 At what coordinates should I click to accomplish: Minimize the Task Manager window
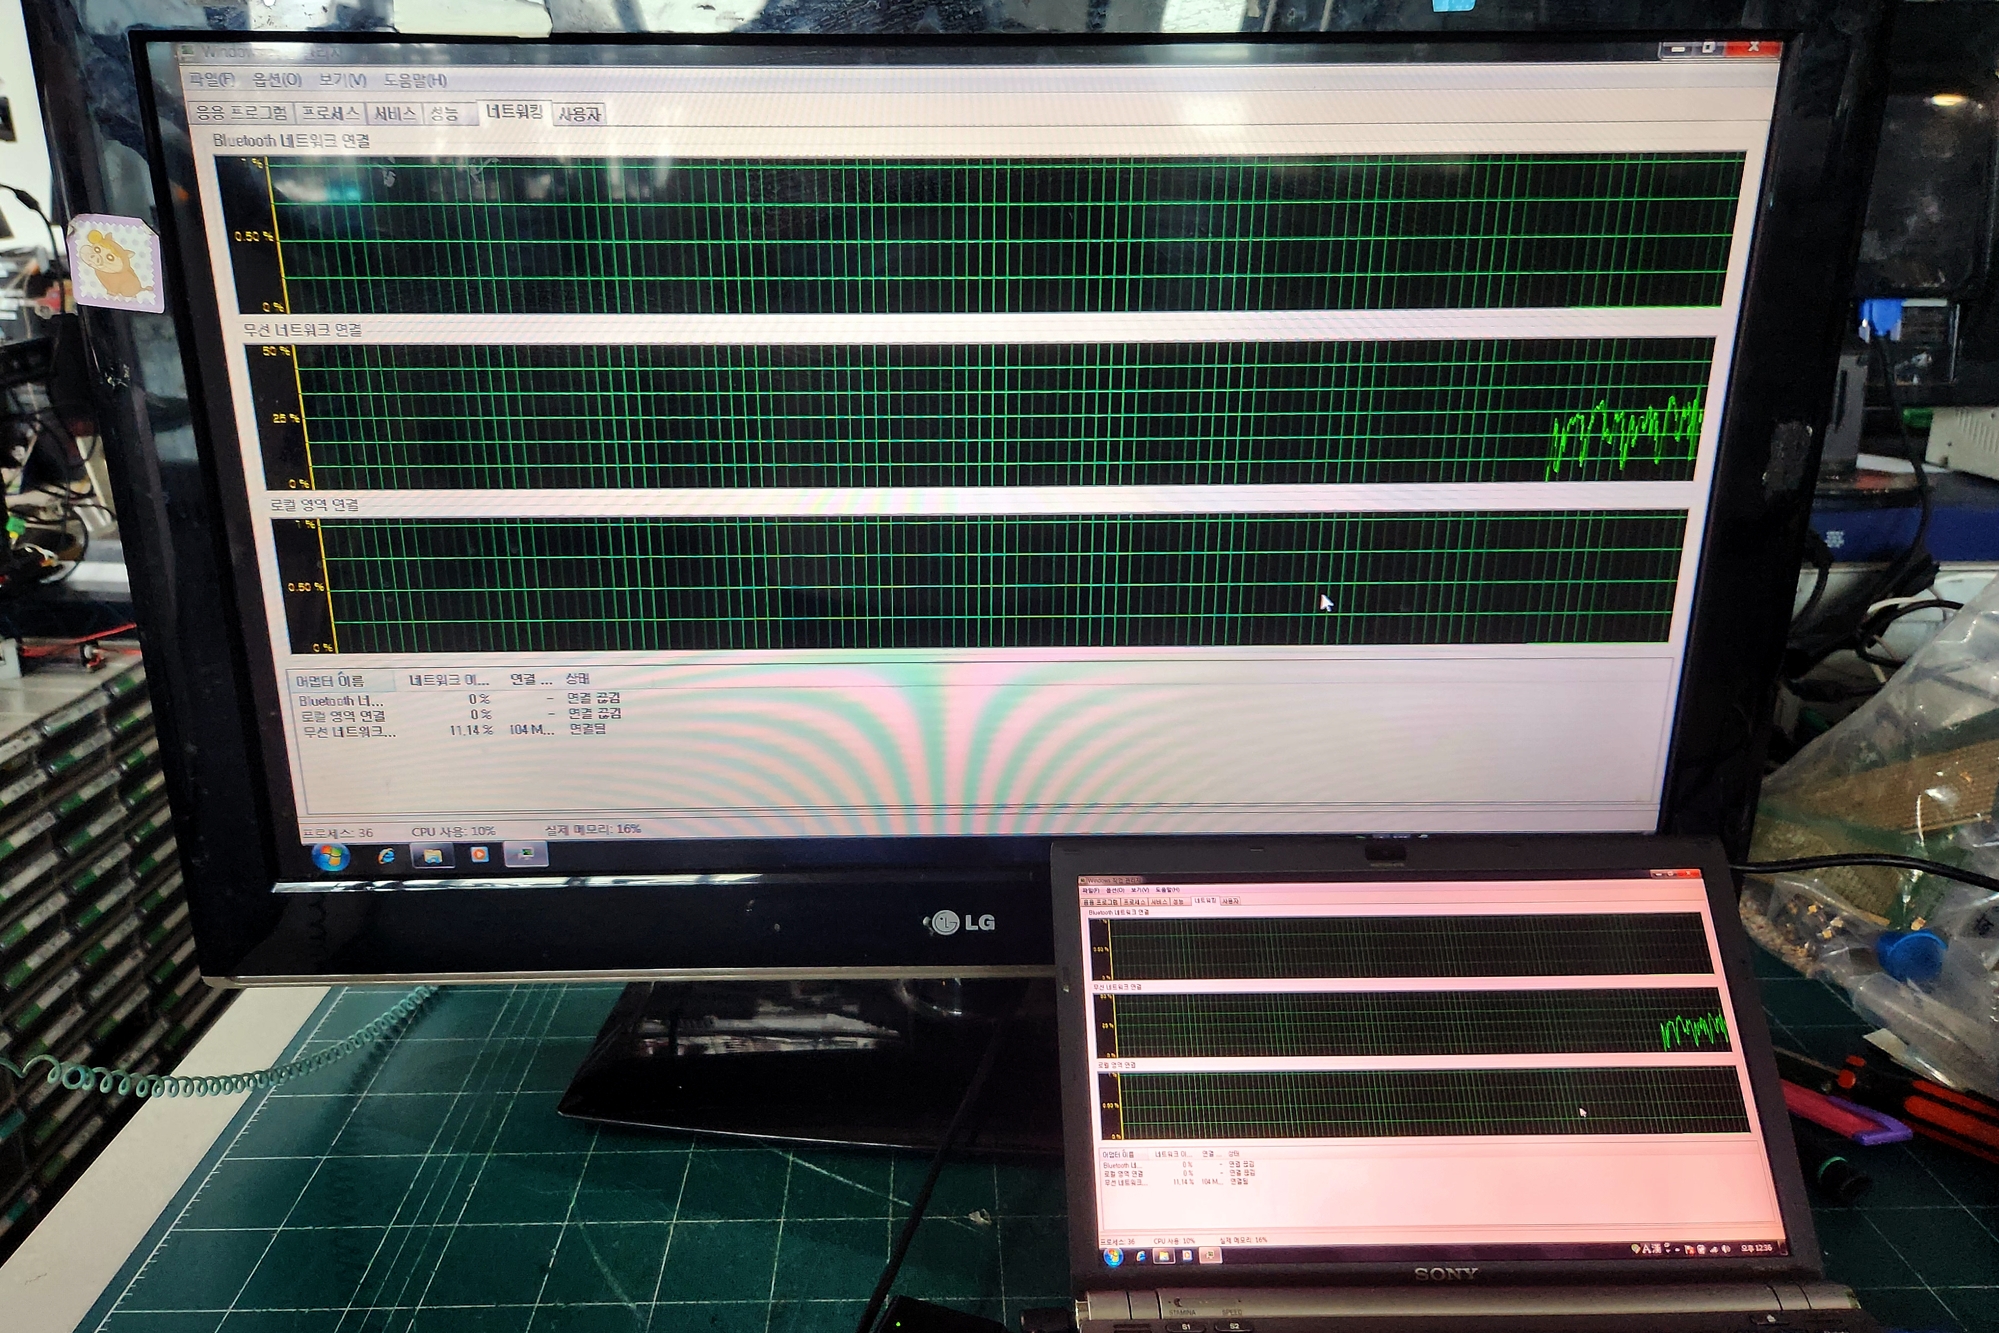1678,48
